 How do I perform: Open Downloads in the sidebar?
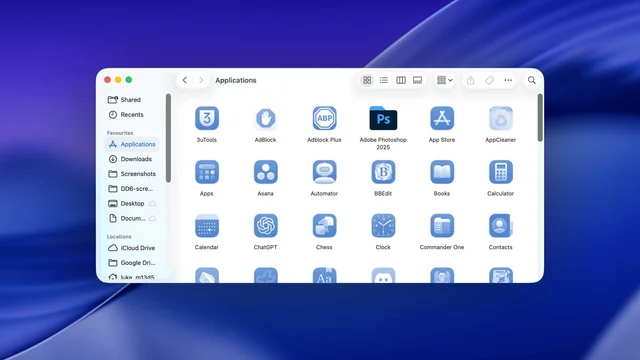tap(132, 159)
